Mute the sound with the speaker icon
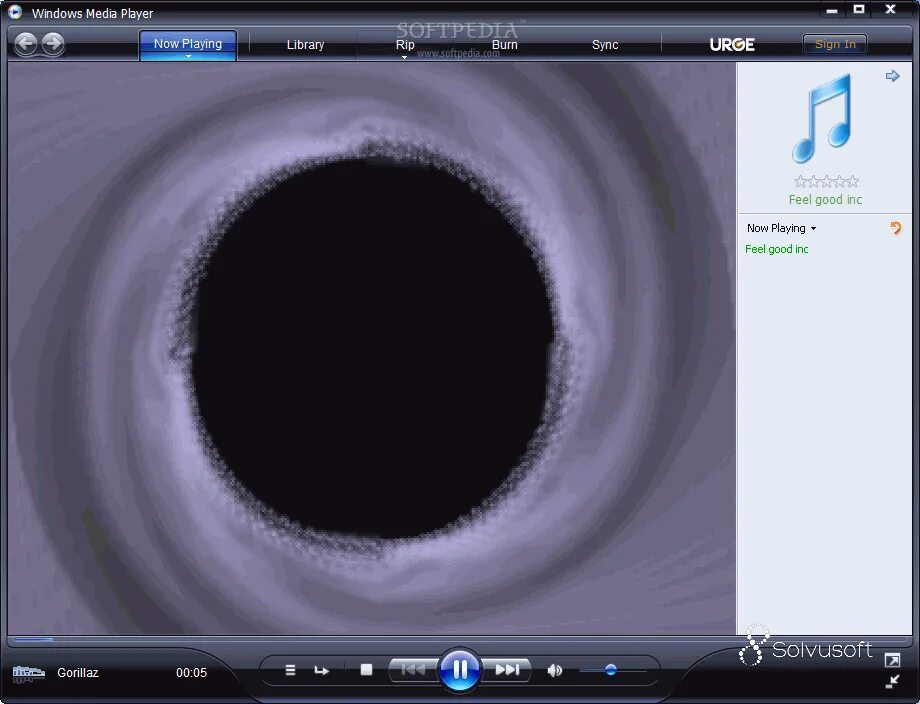The width and height of the screenshot is (920, 704). click(x=554, y=670)
